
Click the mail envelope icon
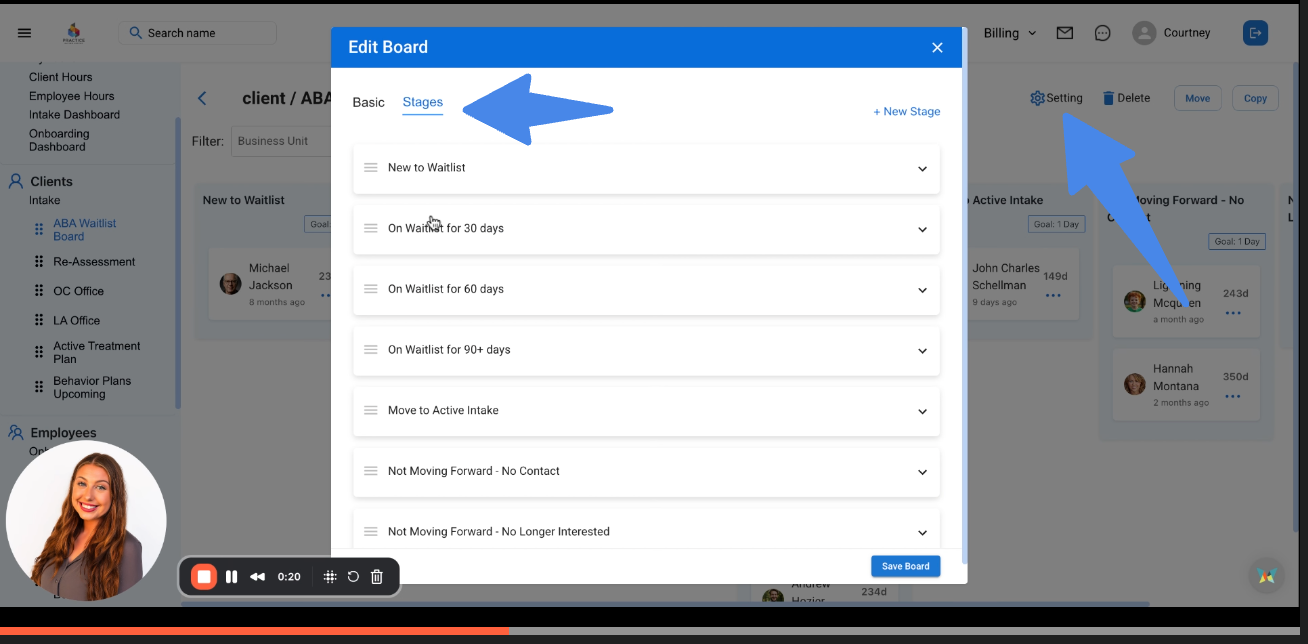click(x=1065, y=33)
